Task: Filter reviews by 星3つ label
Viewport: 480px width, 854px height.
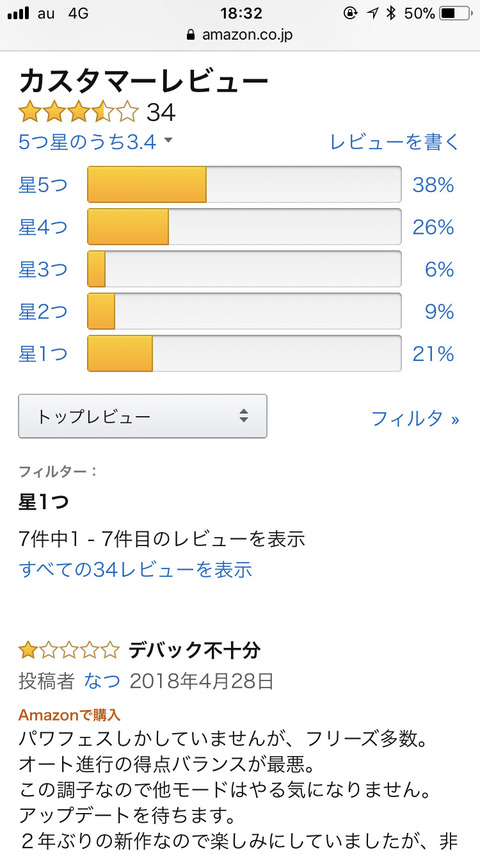Action: 43,269
